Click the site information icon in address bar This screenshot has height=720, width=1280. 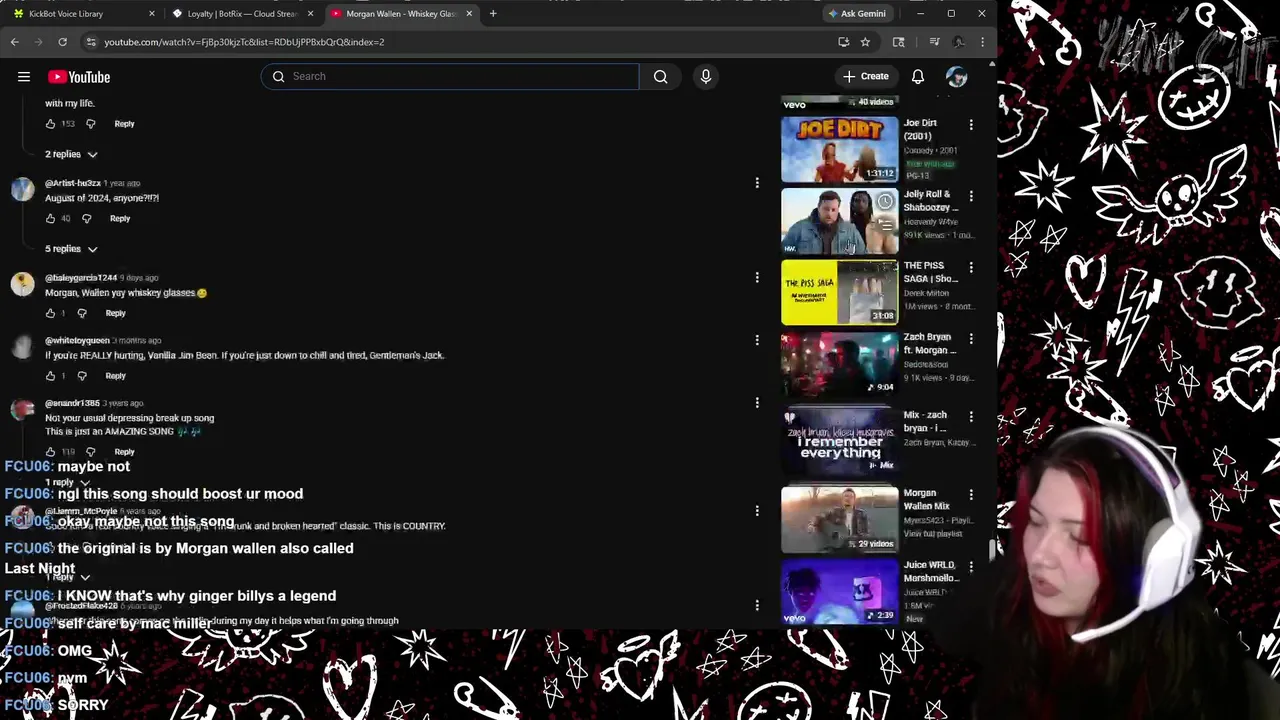[91, 42]
